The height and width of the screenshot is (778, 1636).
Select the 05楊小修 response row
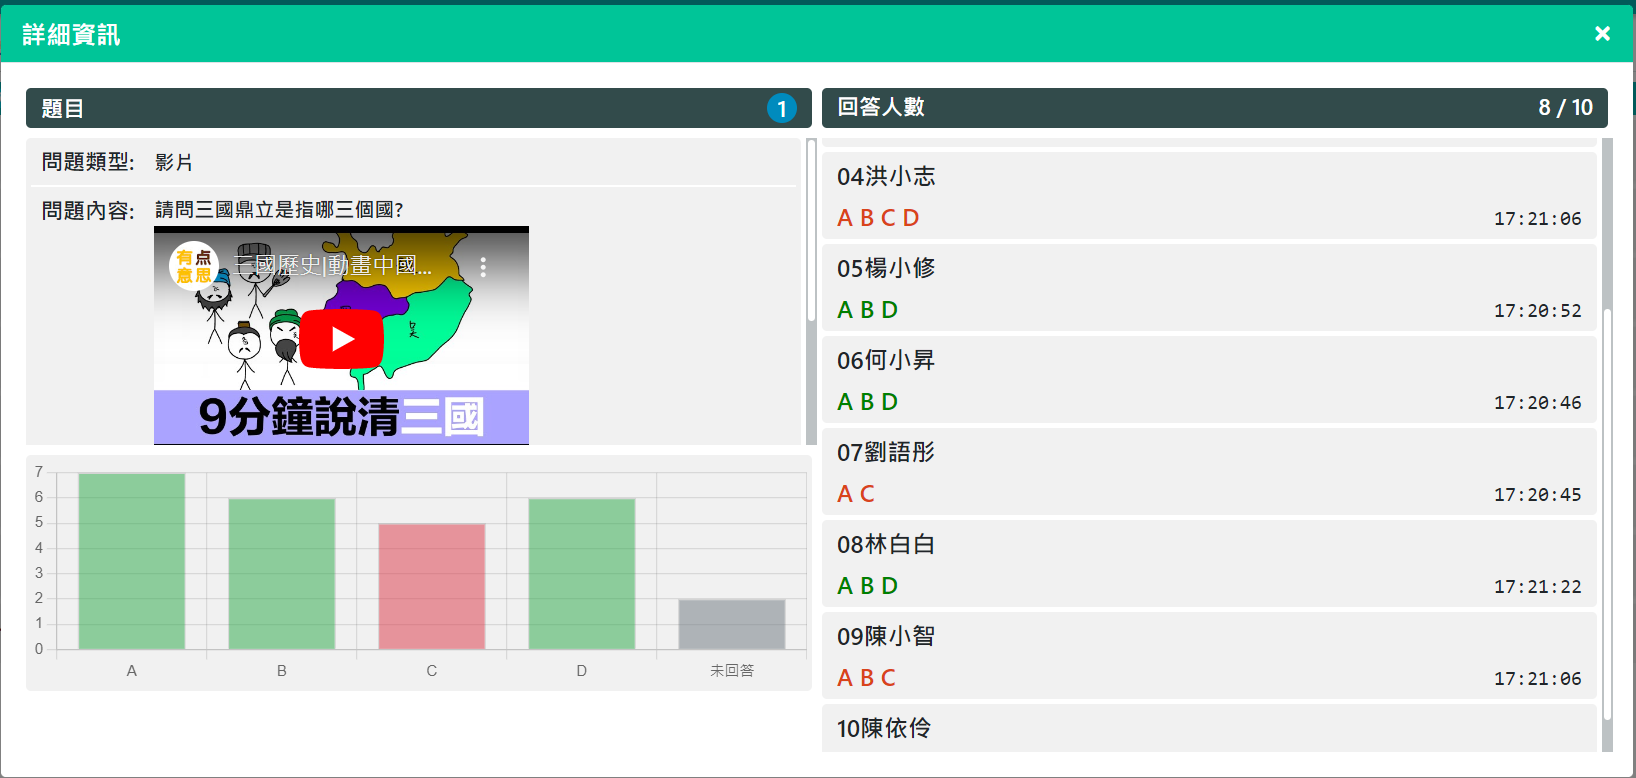point(1209,287)
